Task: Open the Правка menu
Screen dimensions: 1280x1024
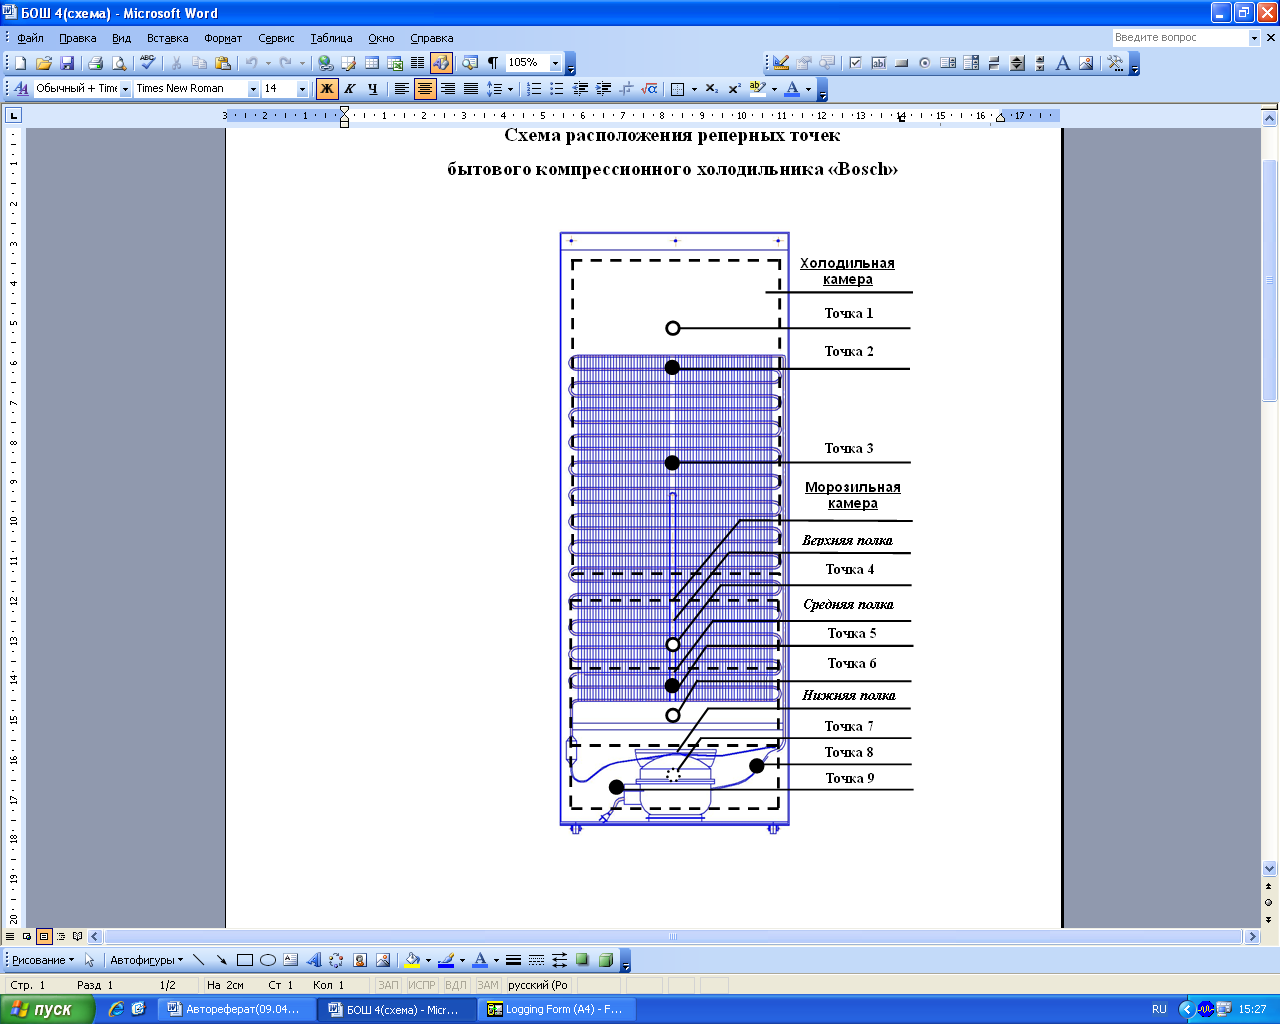Action: click(77, 38)
